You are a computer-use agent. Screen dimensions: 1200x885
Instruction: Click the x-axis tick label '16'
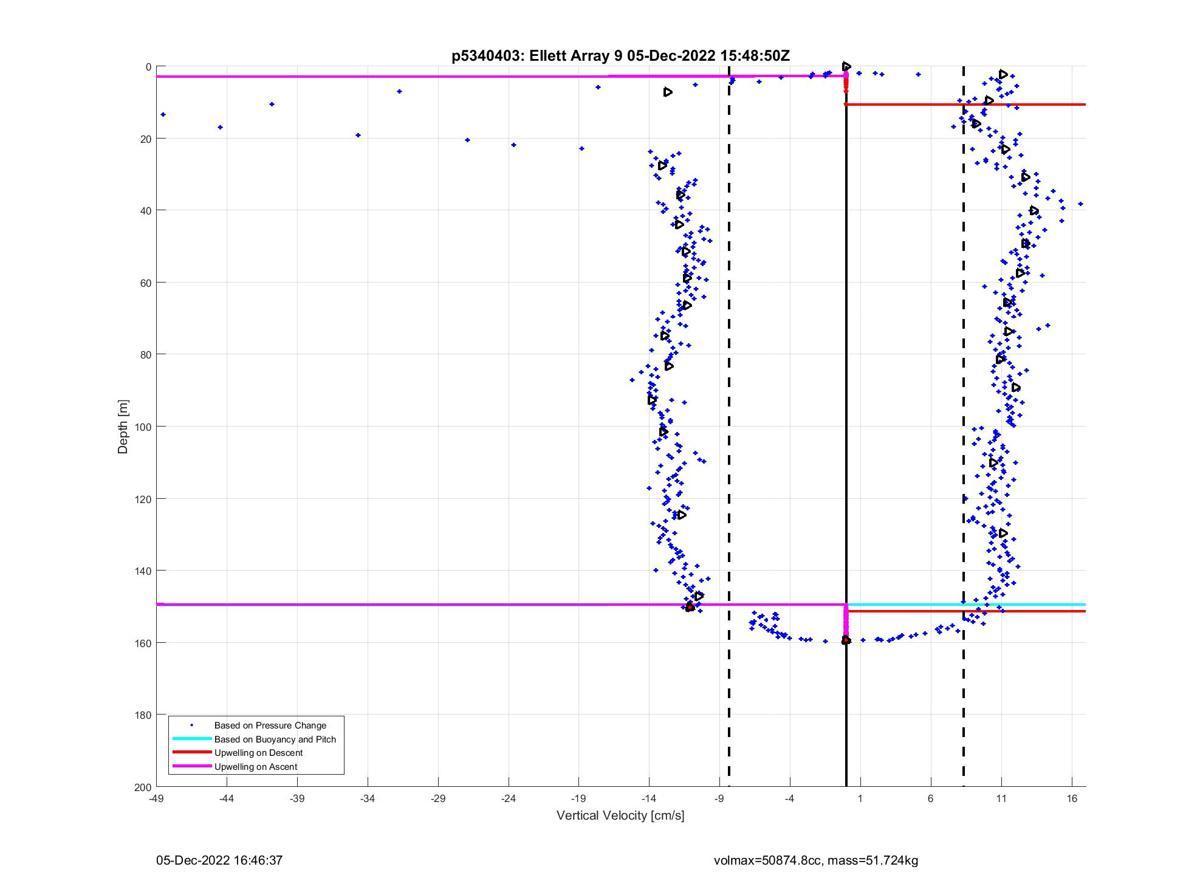pos(1071,798)
